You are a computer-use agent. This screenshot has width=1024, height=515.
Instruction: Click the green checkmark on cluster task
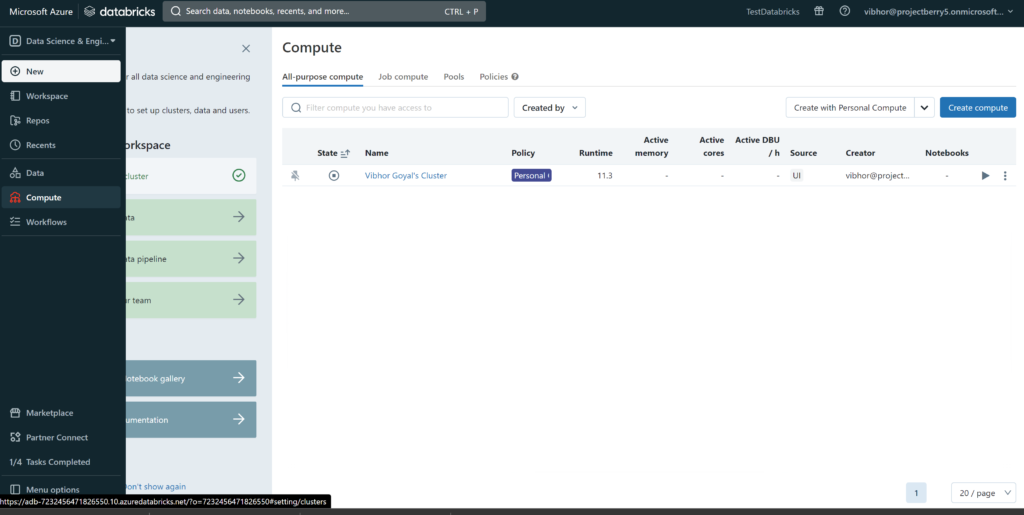[x=239, y=176]
